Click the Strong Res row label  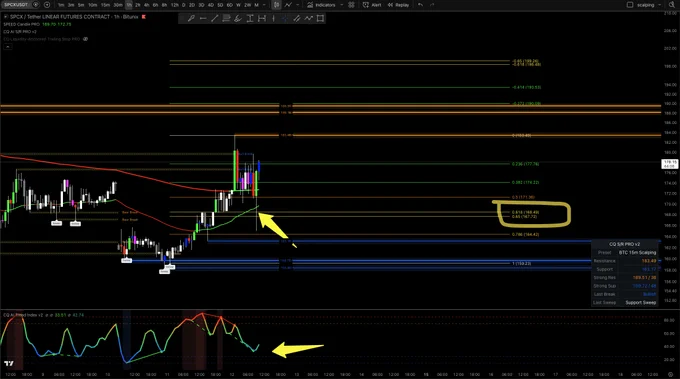pyautogui.click(x=604, y=278)
